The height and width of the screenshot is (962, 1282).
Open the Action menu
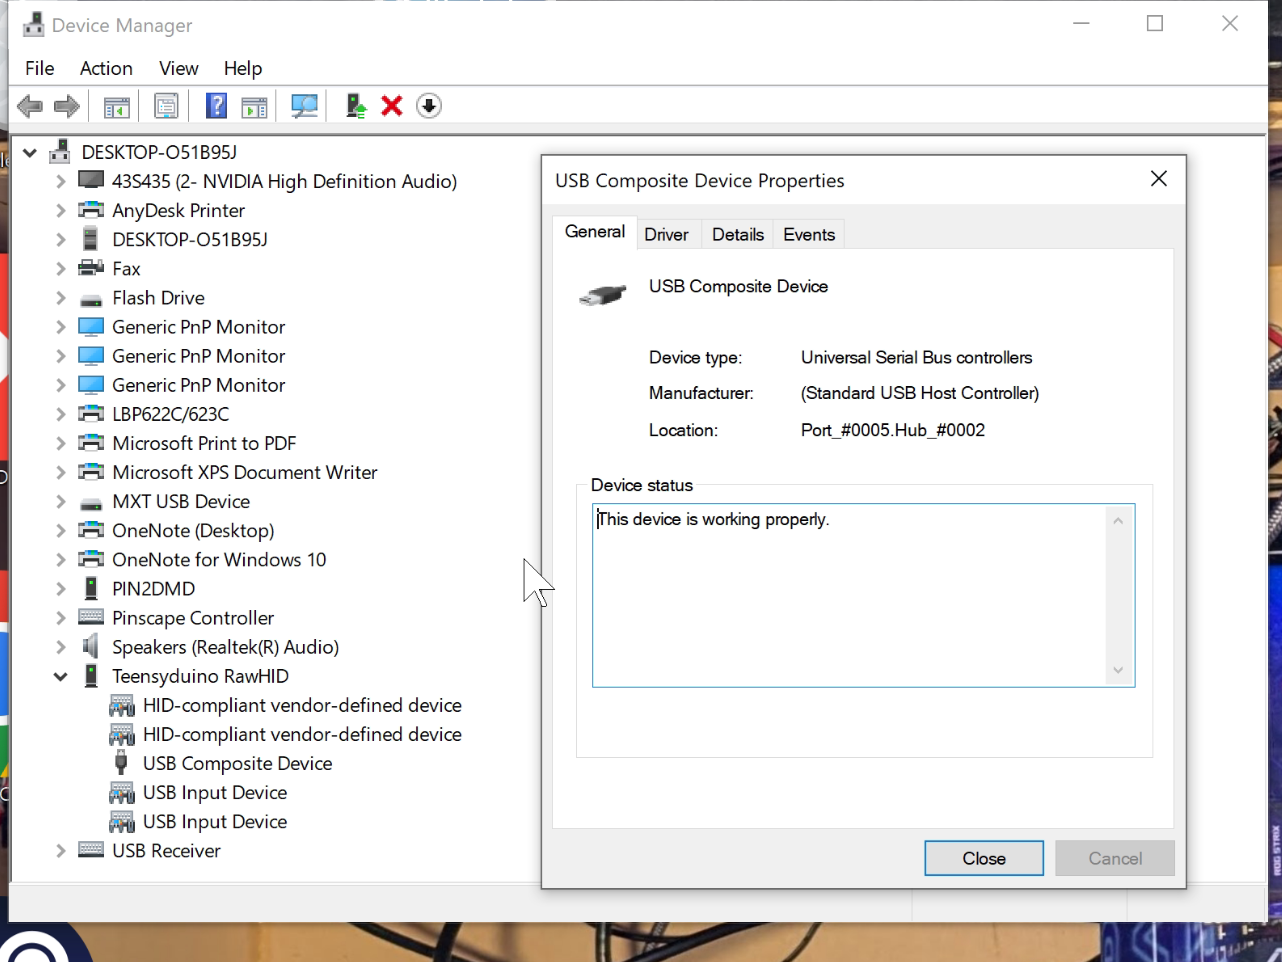[106, 68]
